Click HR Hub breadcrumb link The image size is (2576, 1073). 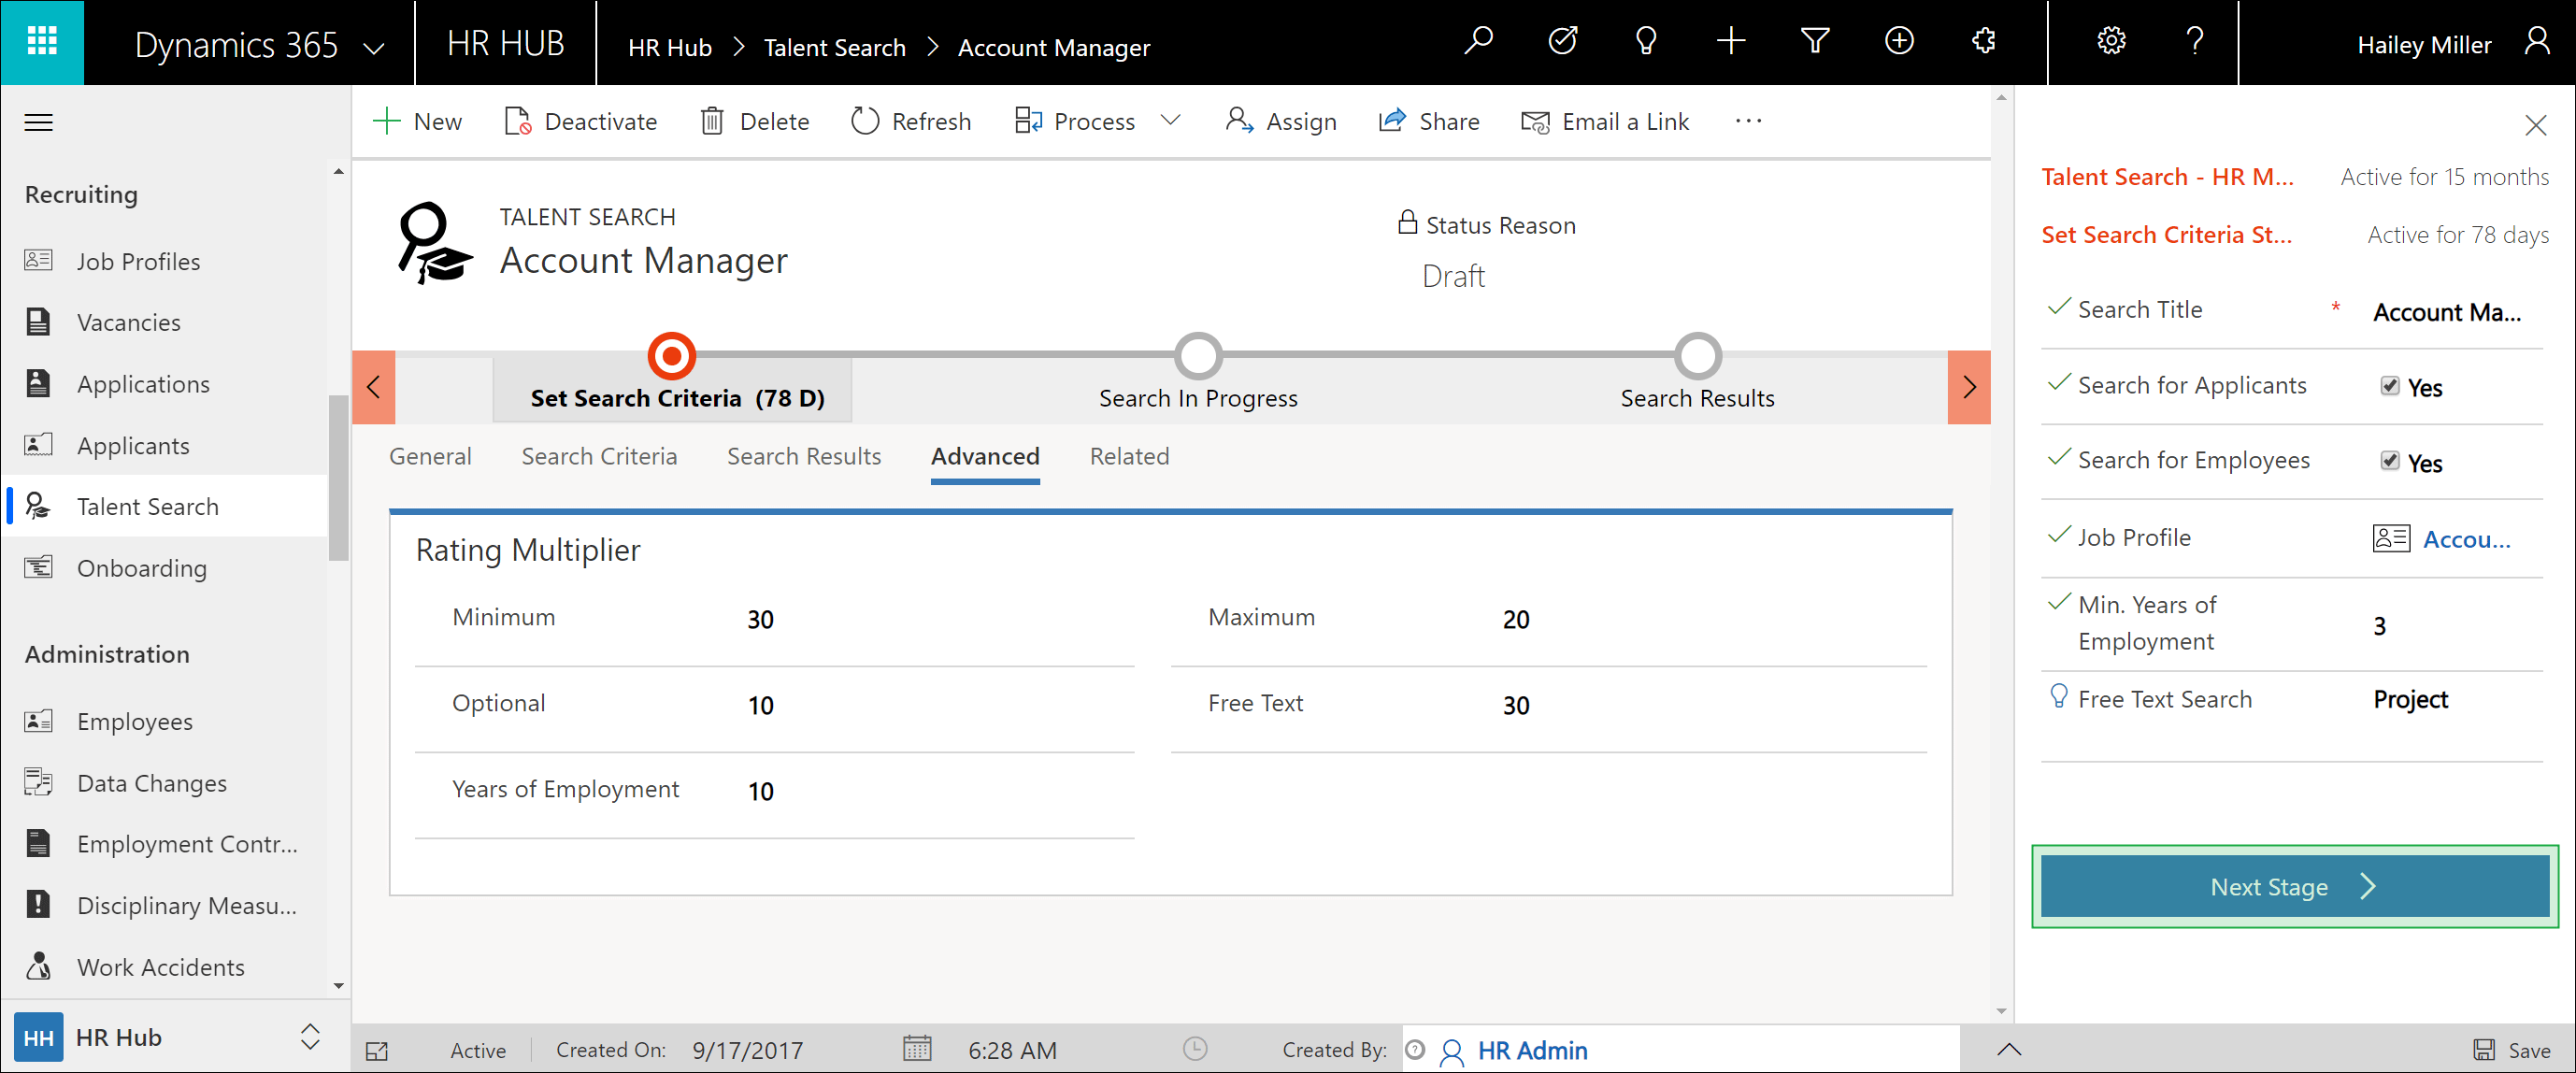pyautogui.click(x=670, y=47)
